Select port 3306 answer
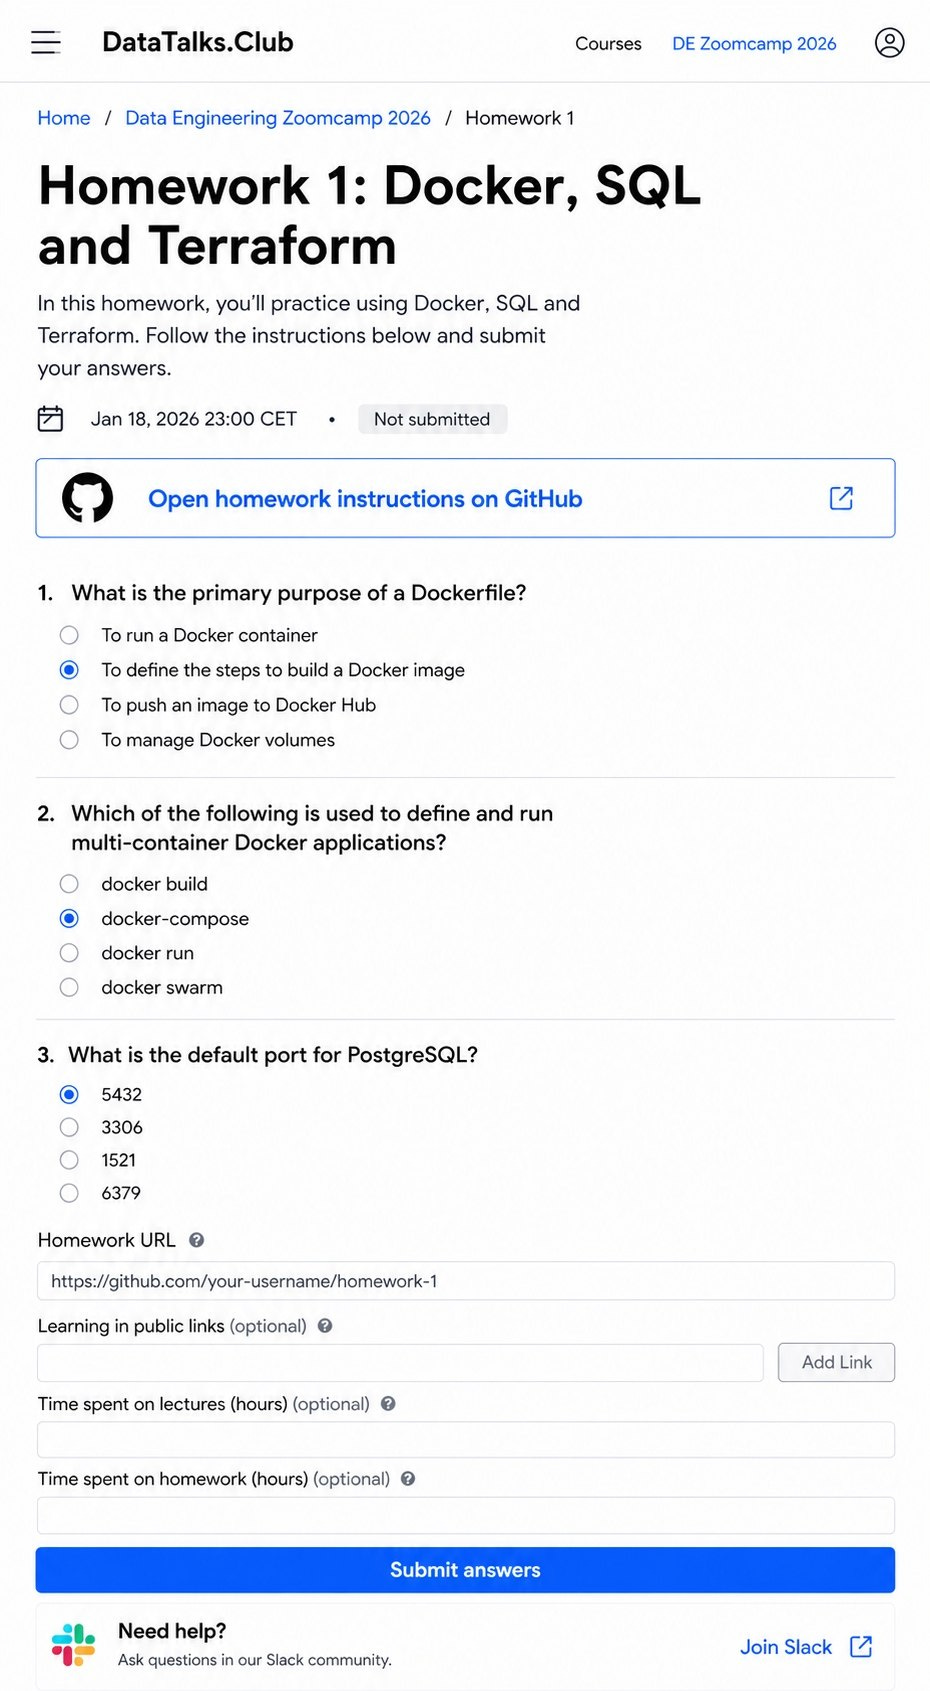This screenshot has height=1691, width=930. tap(69, 1127)
